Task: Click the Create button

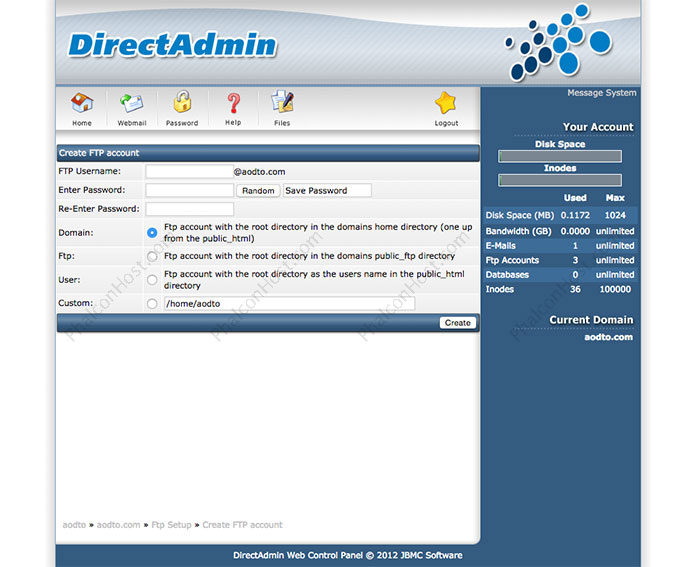Action: [458, 323]
